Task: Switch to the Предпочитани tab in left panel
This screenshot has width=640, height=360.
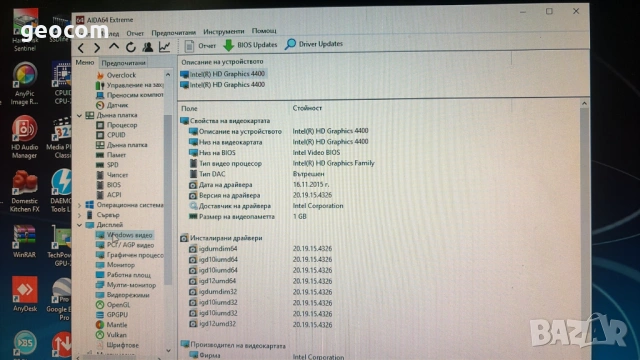Action: pyautogui.click(x=123, y=63)
